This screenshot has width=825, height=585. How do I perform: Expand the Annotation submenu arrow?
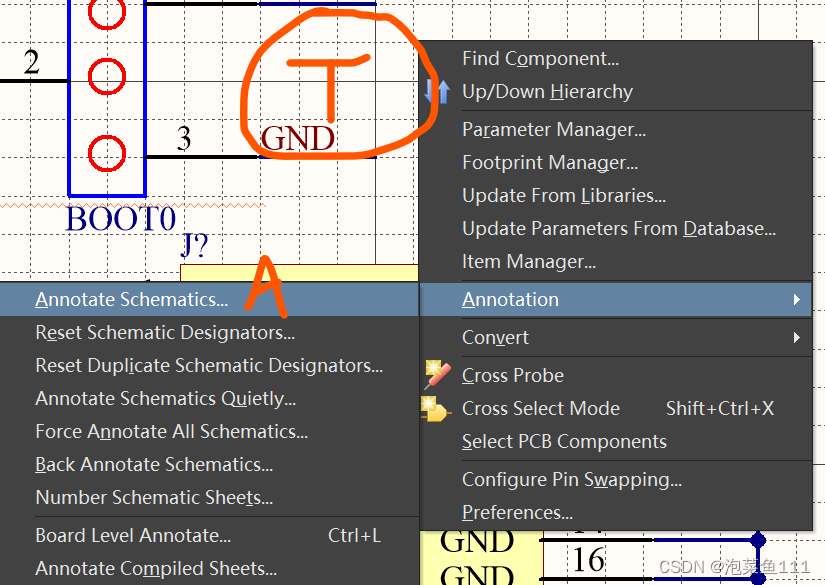coord(797,299)
